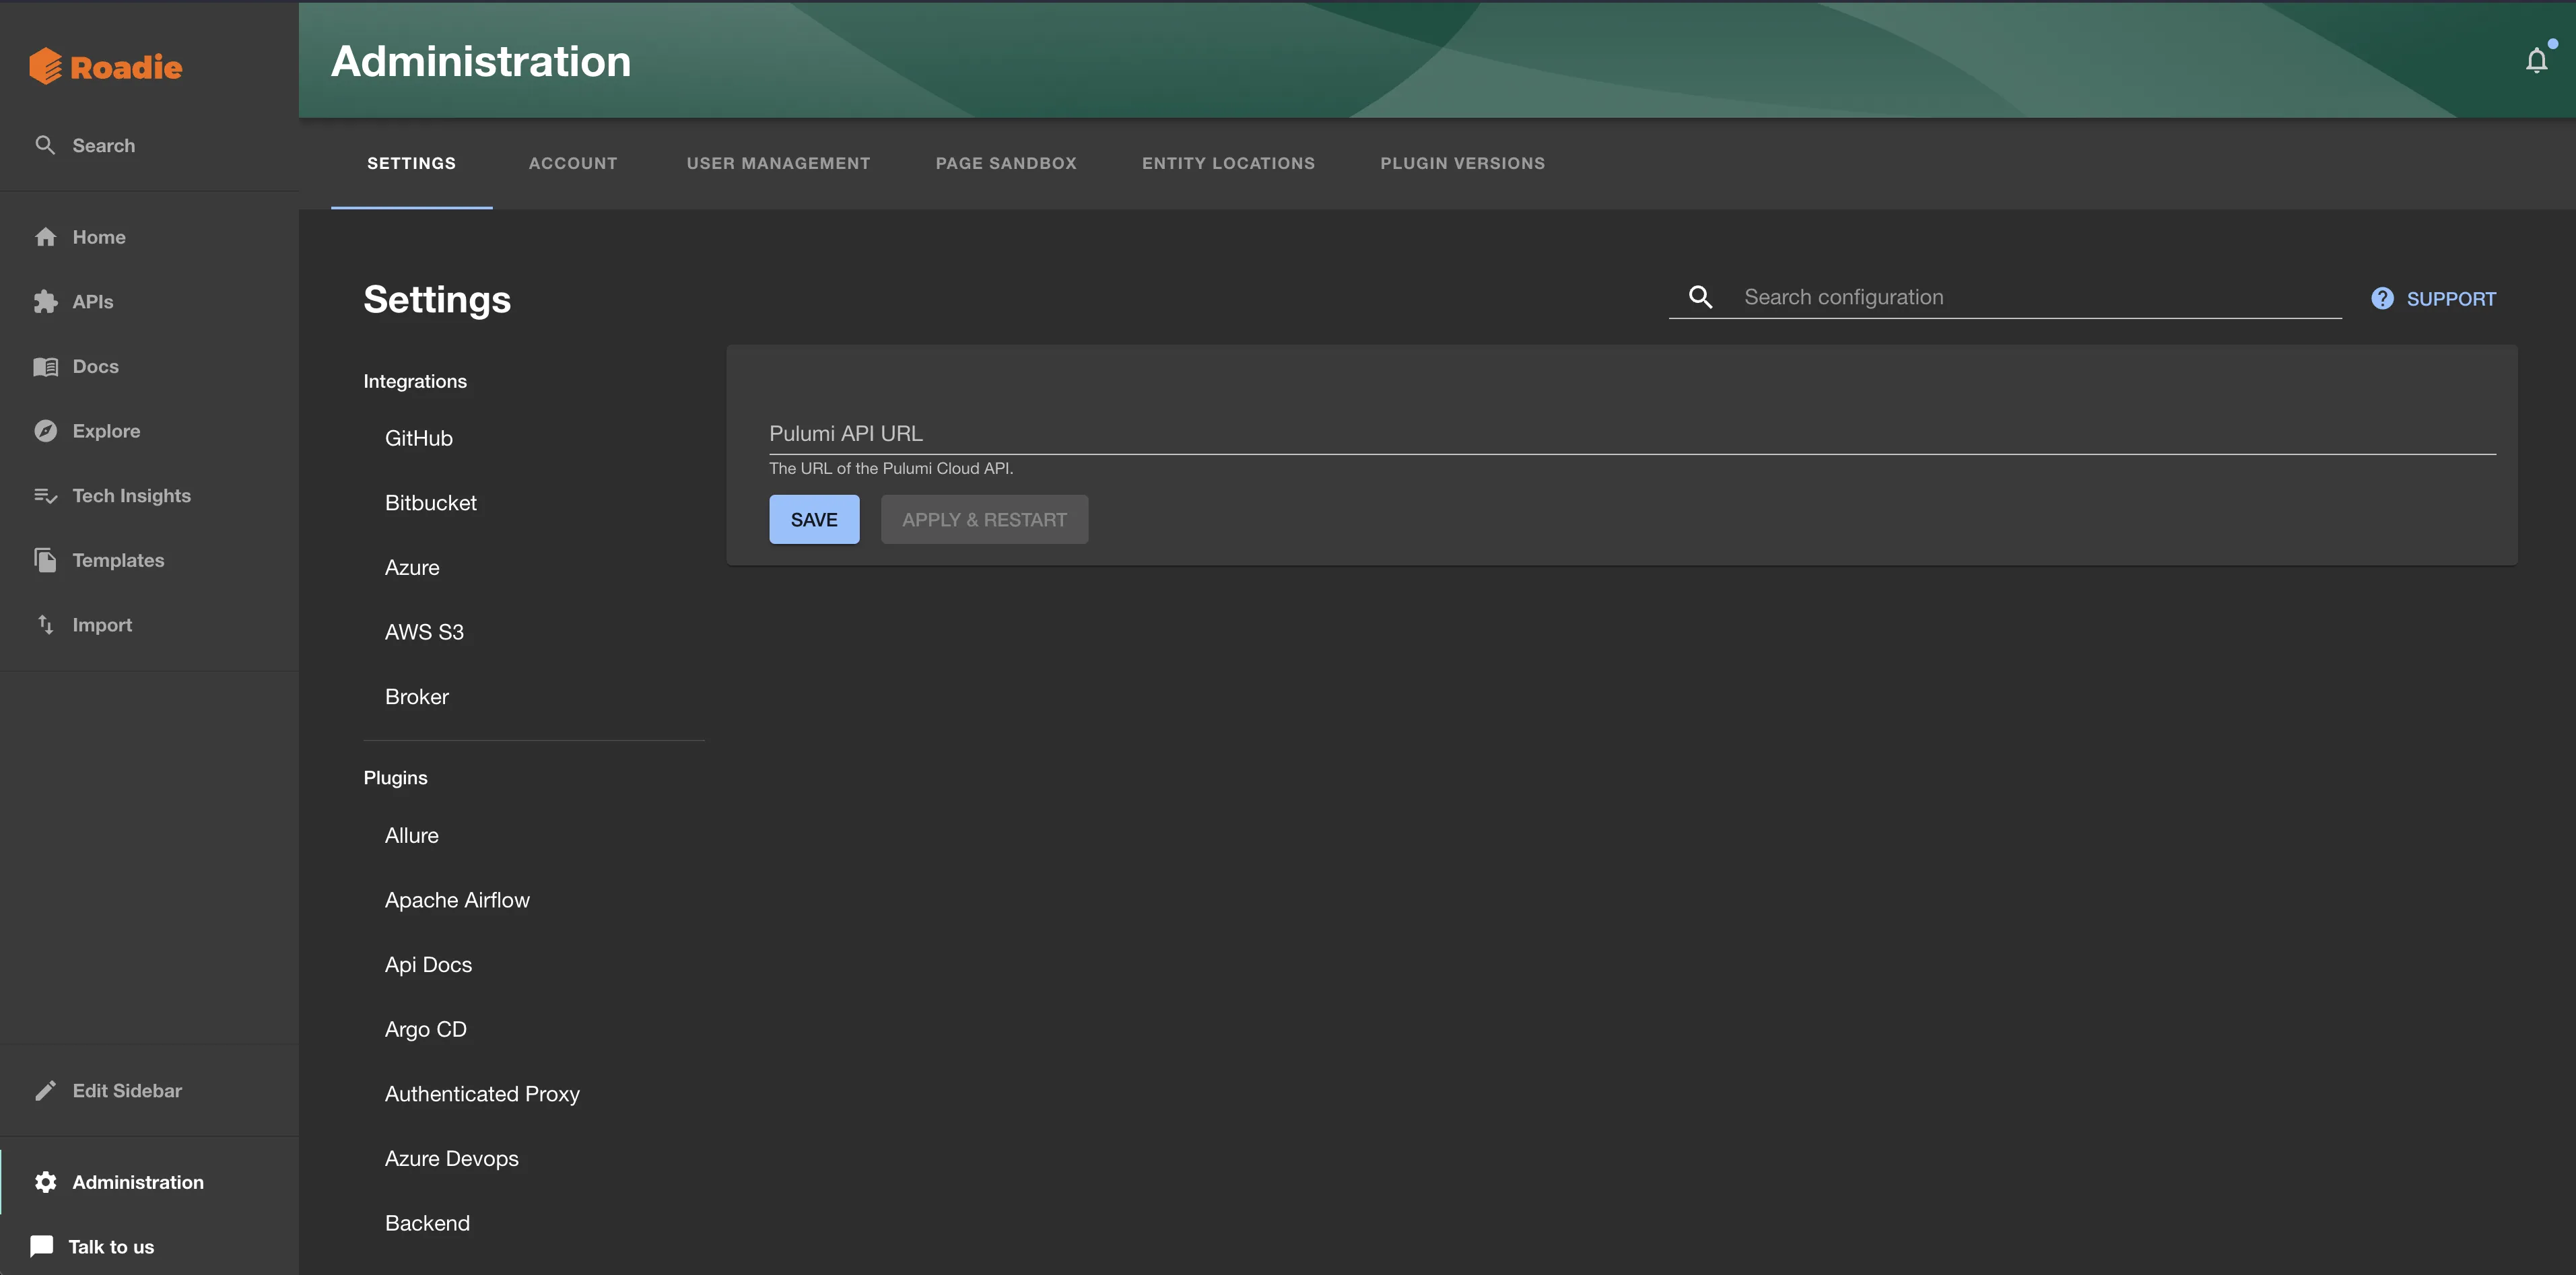The image size is (2576, 1275).
Task: Click the Support help icon
Action: click(x=2382, y=298)
